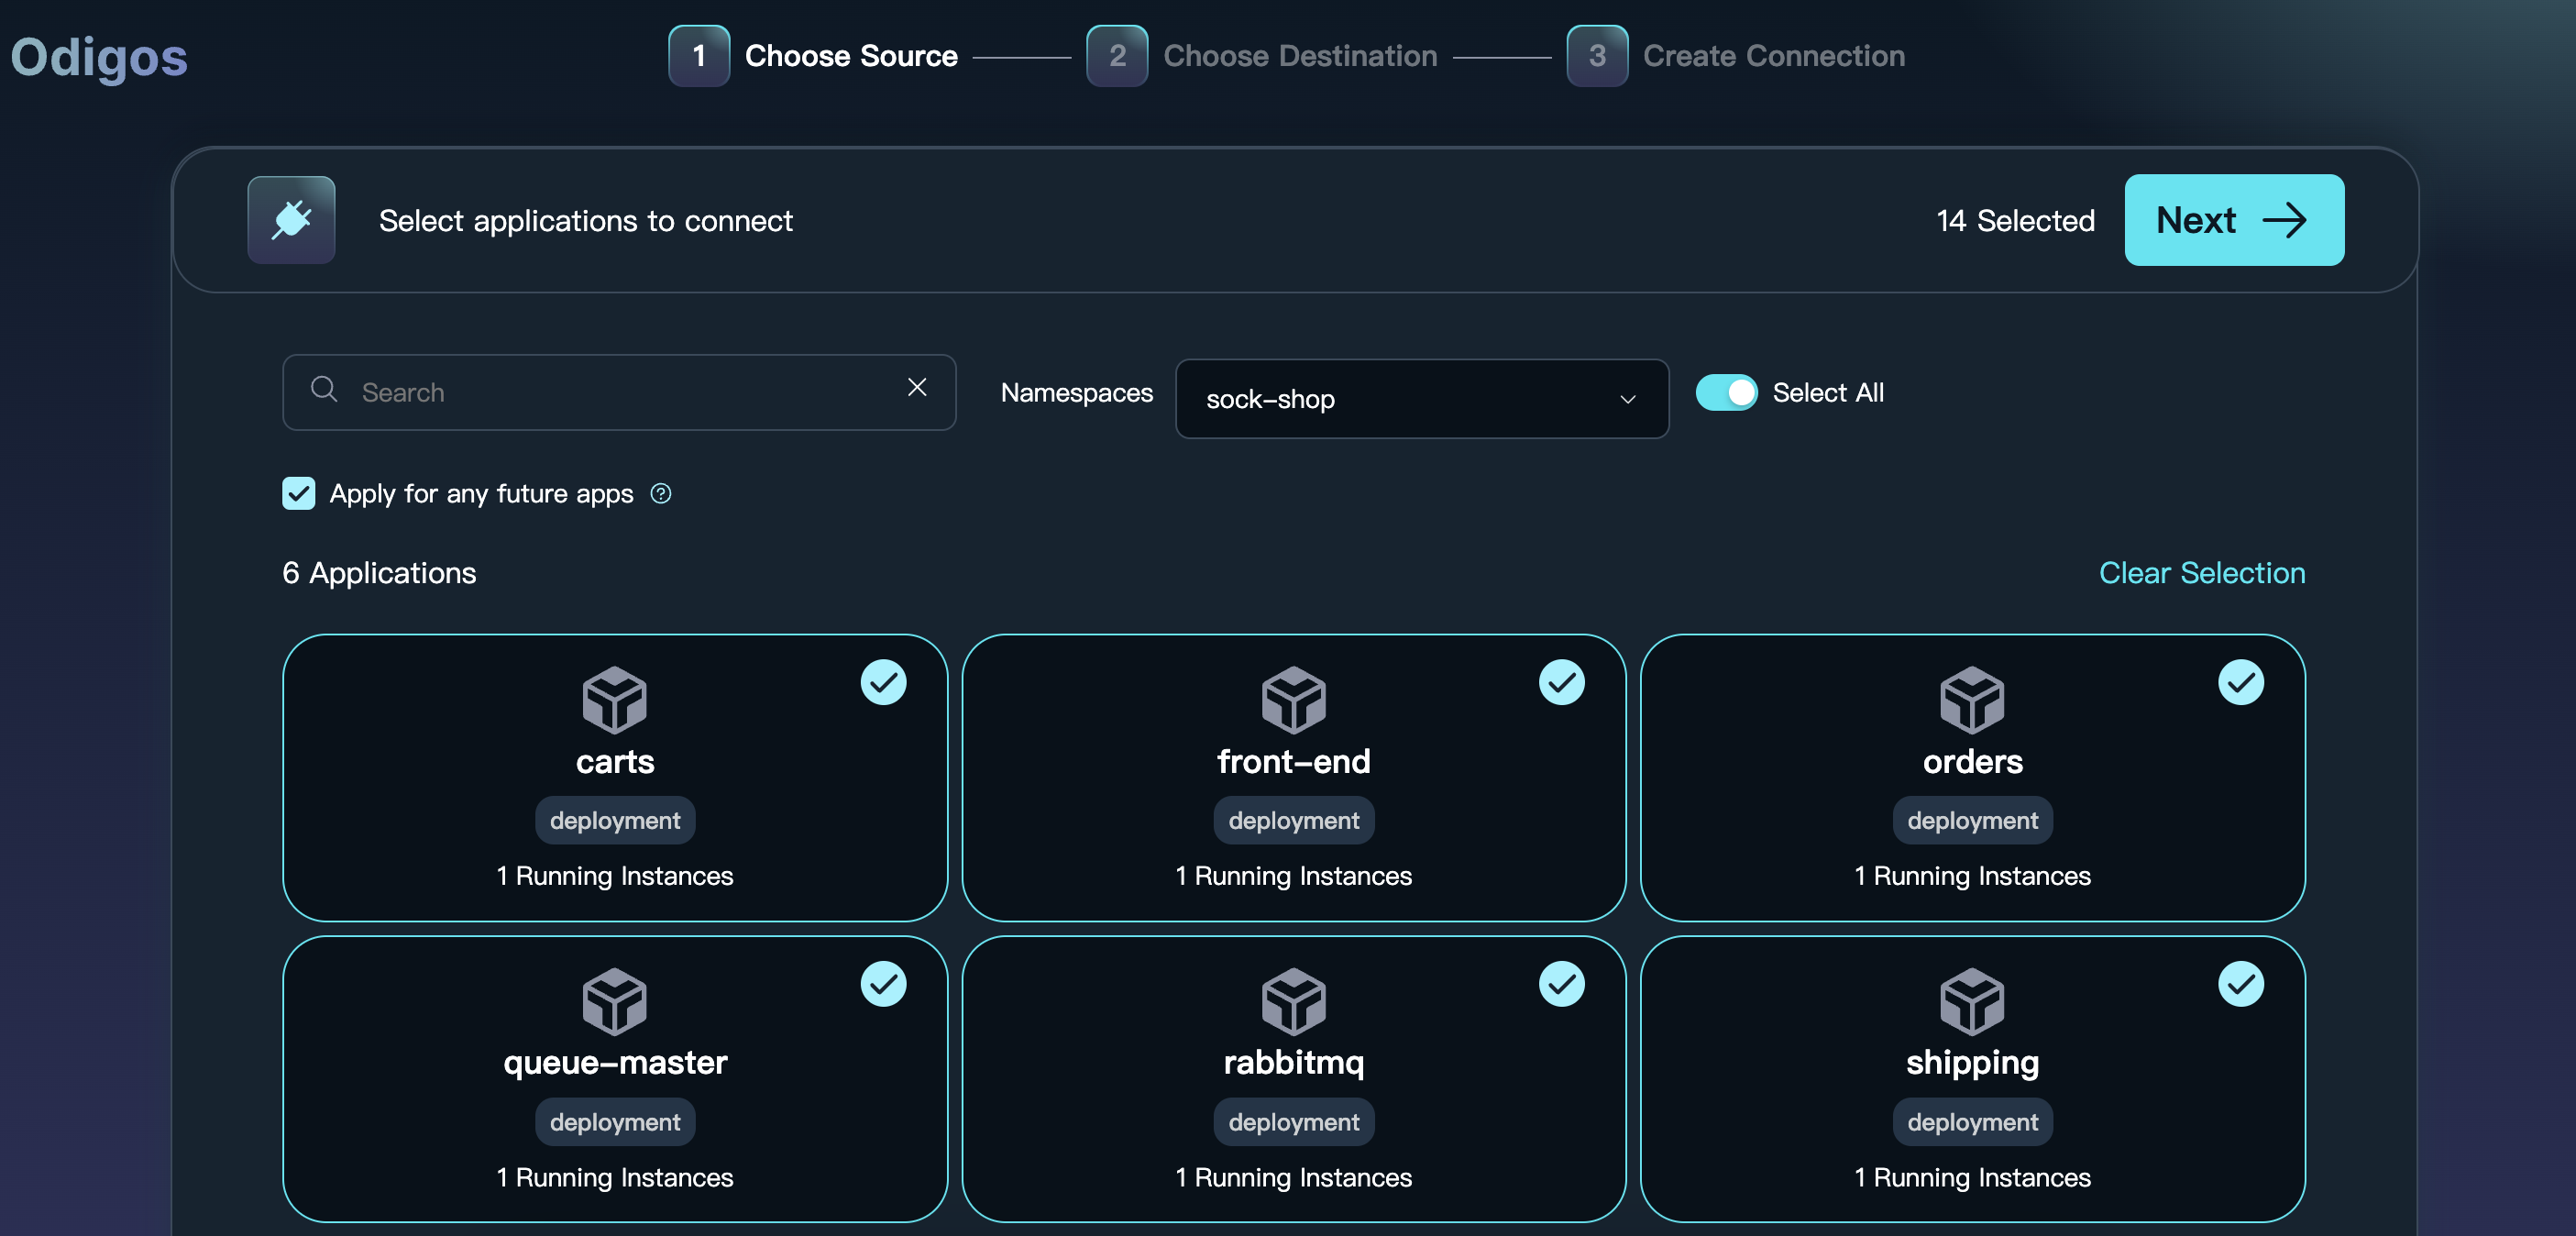Image resolution: width=2576 pixels, height=1236 pixels.
Task: Click help icon next to future apps
Action: pos(660,494)
